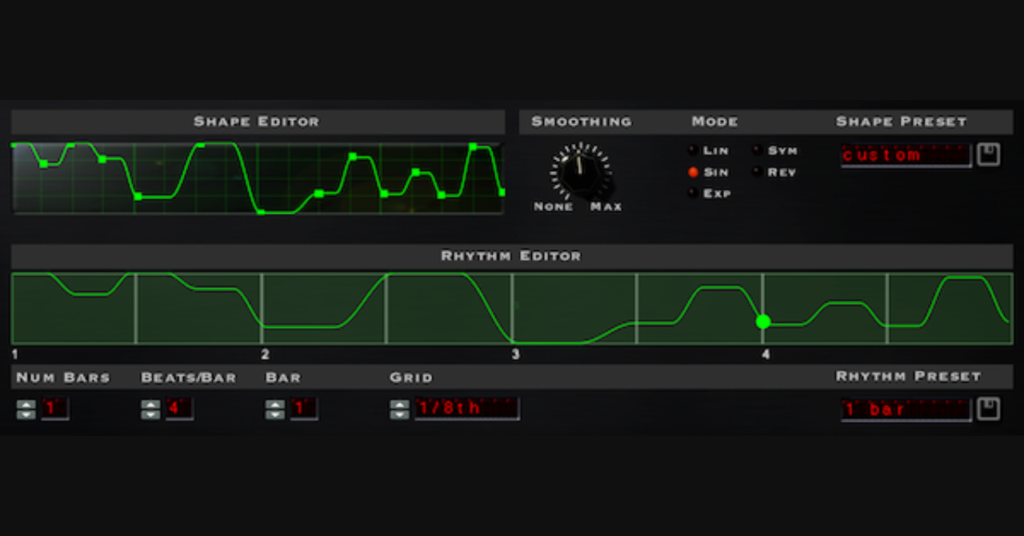Select Exp mode radio button
The image size is (1024, 536).
click(693, 193)
